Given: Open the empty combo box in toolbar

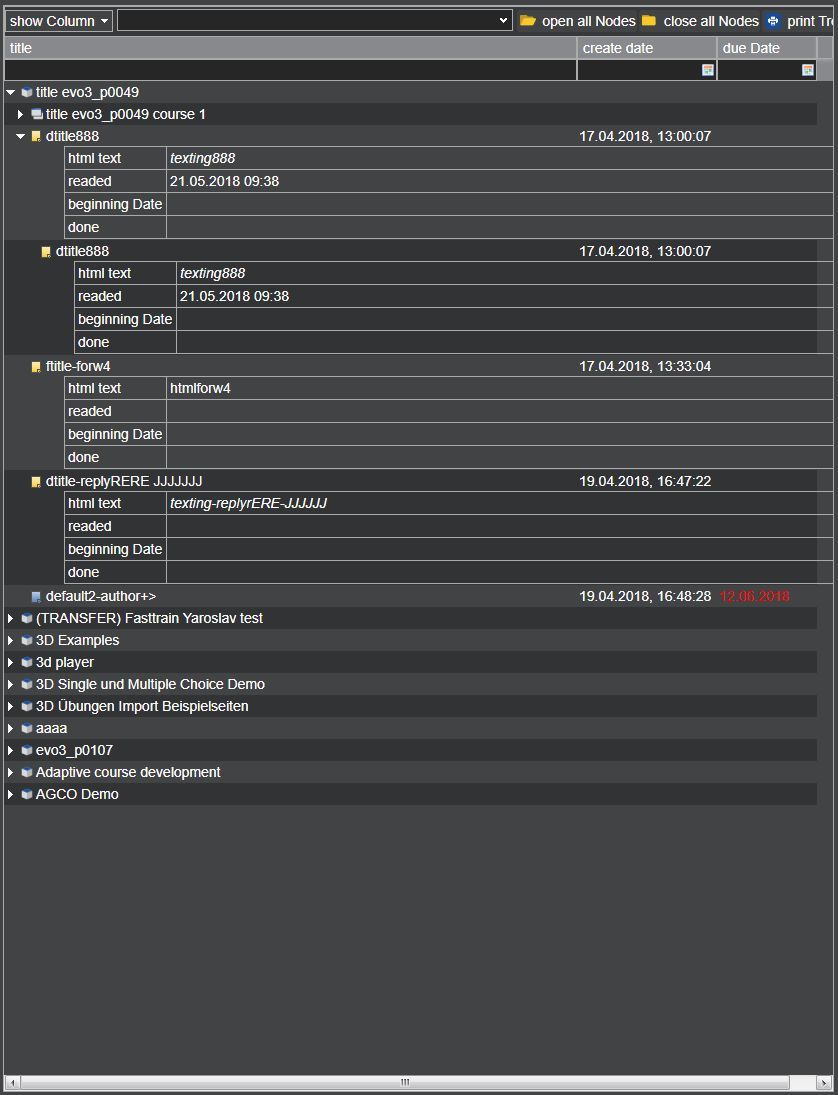Looking at the screenshot, I should [315, 21].
